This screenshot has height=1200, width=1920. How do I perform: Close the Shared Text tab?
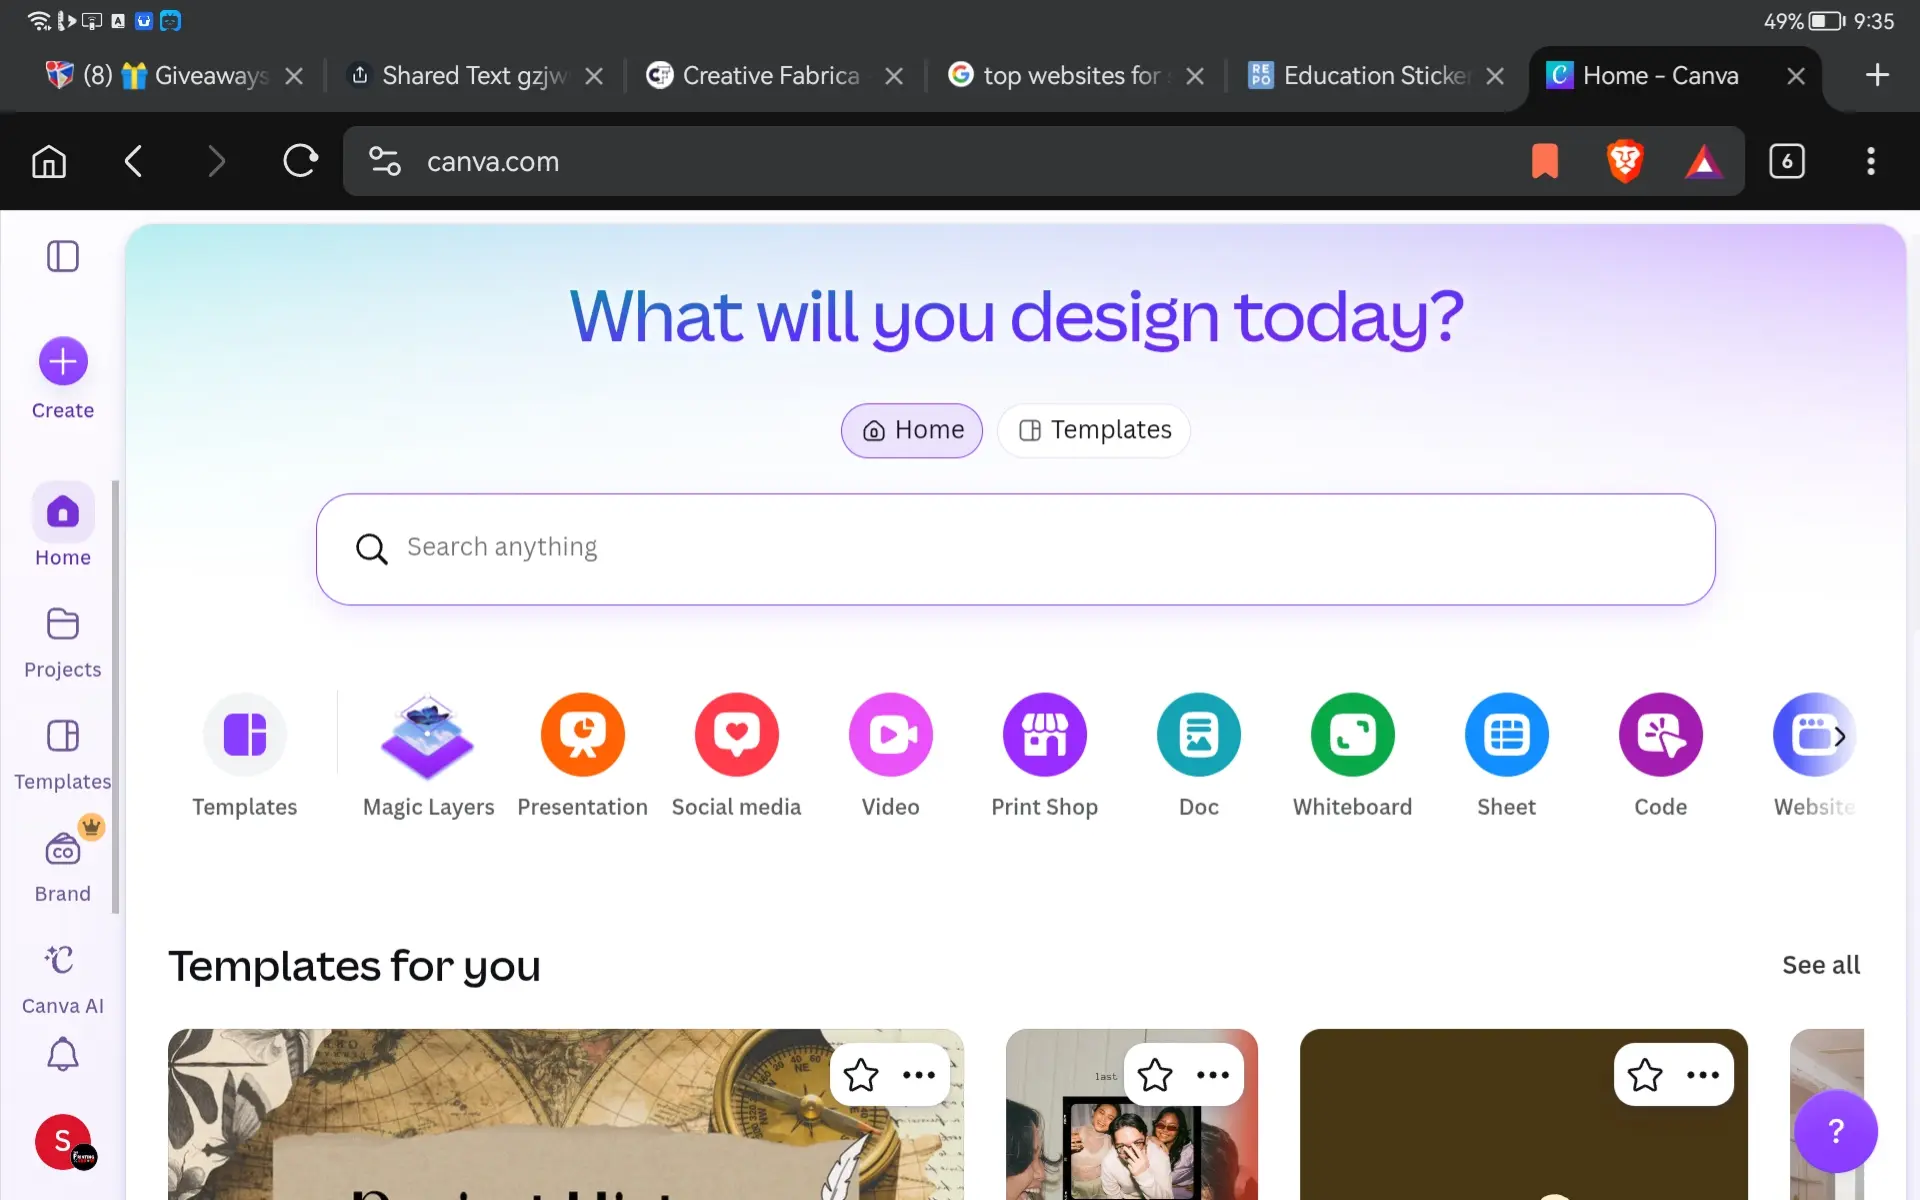[x=594, y=76]
